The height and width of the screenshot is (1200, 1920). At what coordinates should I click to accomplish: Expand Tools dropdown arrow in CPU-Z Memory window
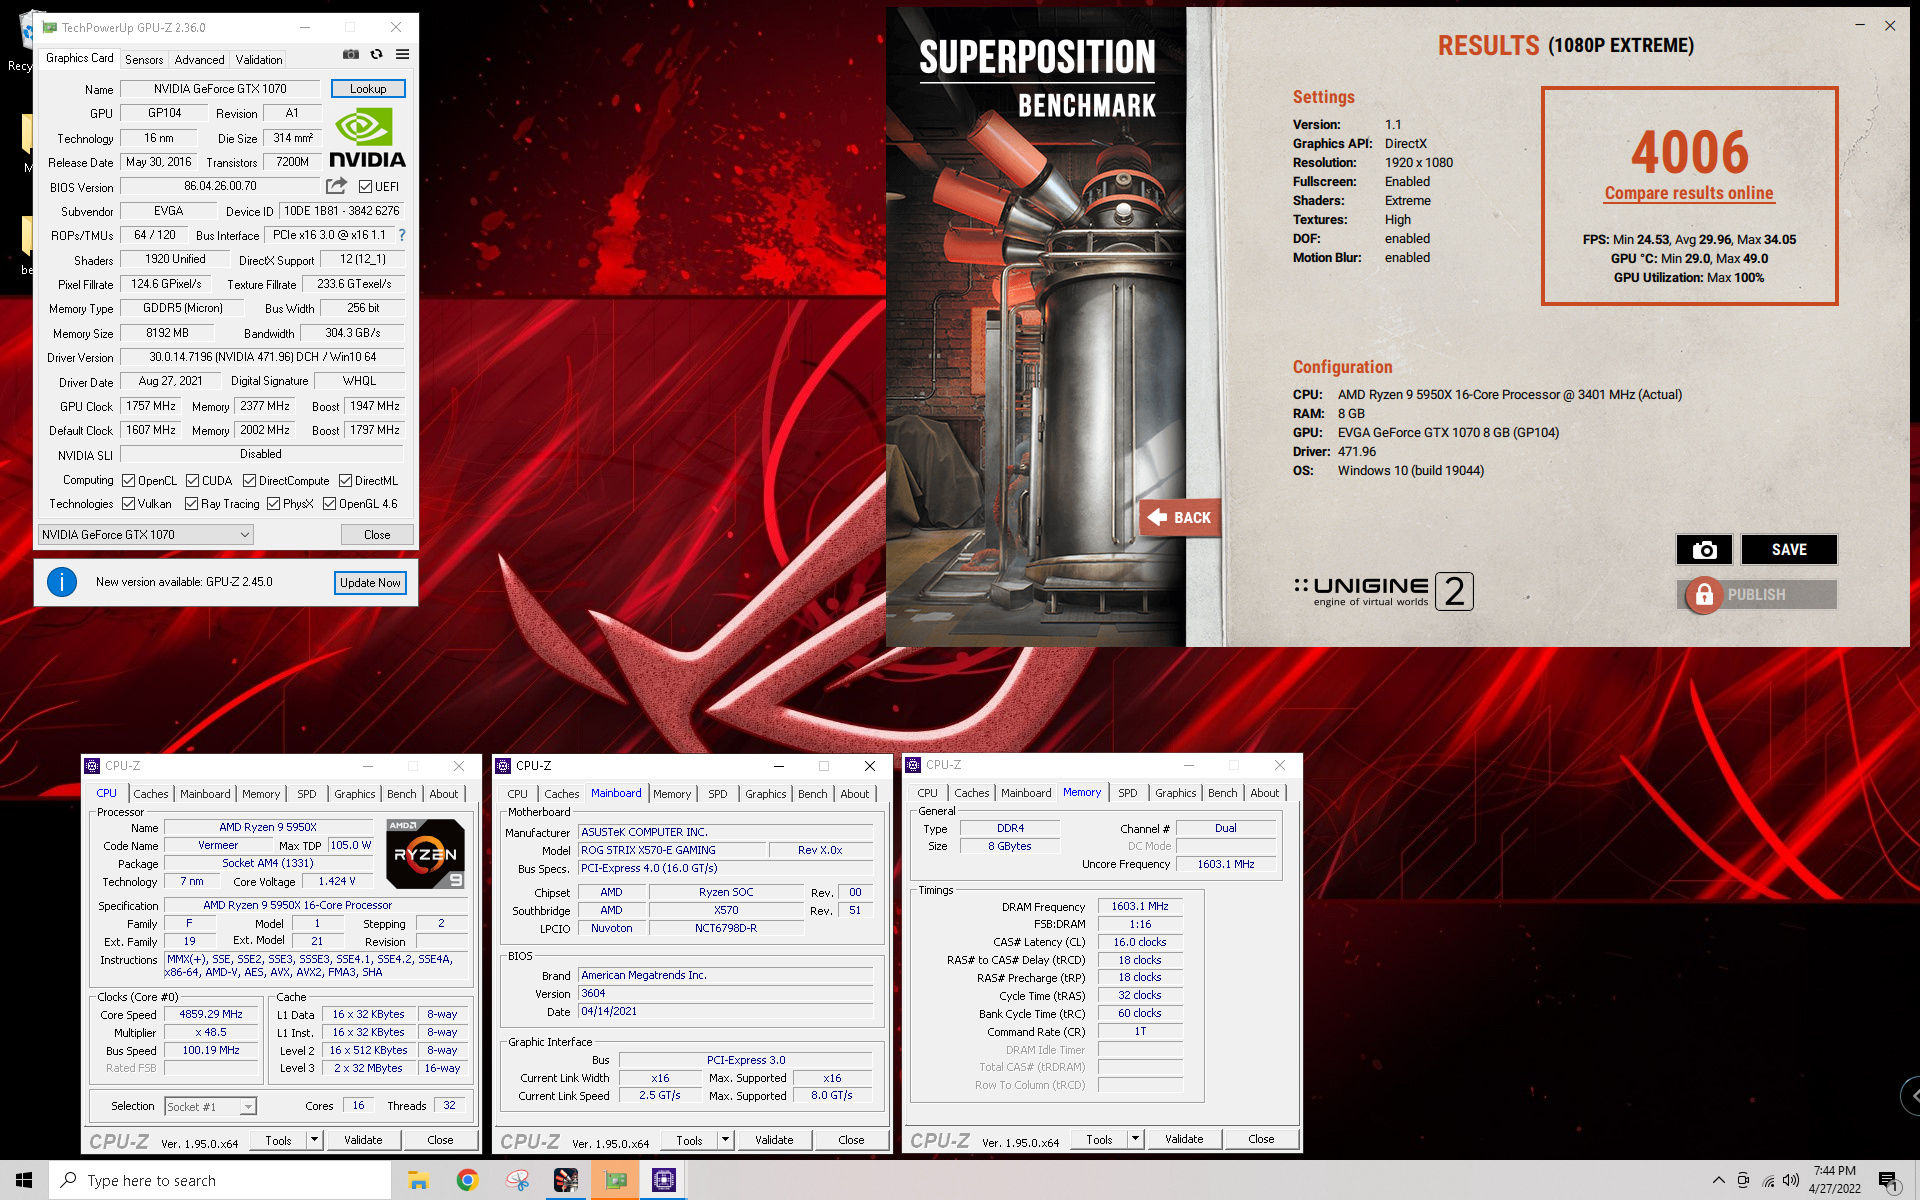click(1135, 1139)
